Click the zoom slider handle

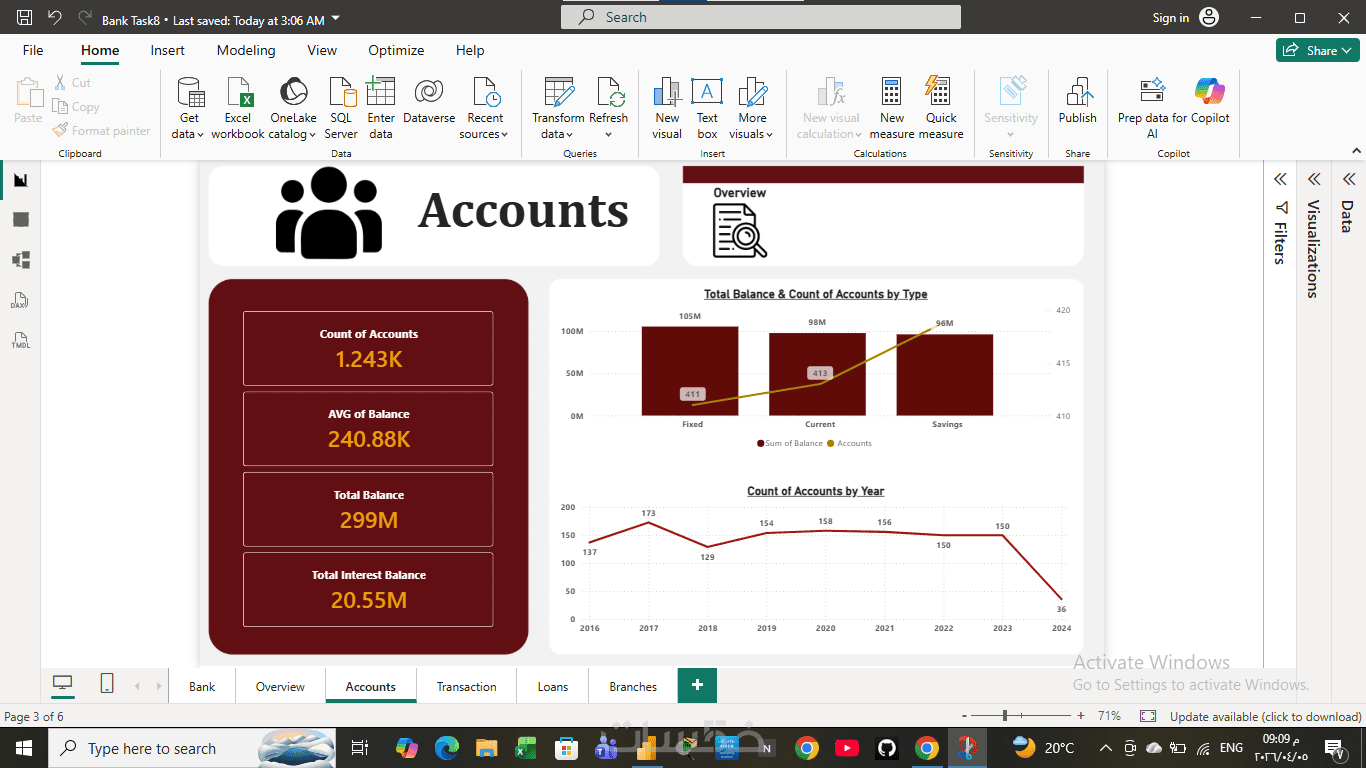click(1005, 716)
